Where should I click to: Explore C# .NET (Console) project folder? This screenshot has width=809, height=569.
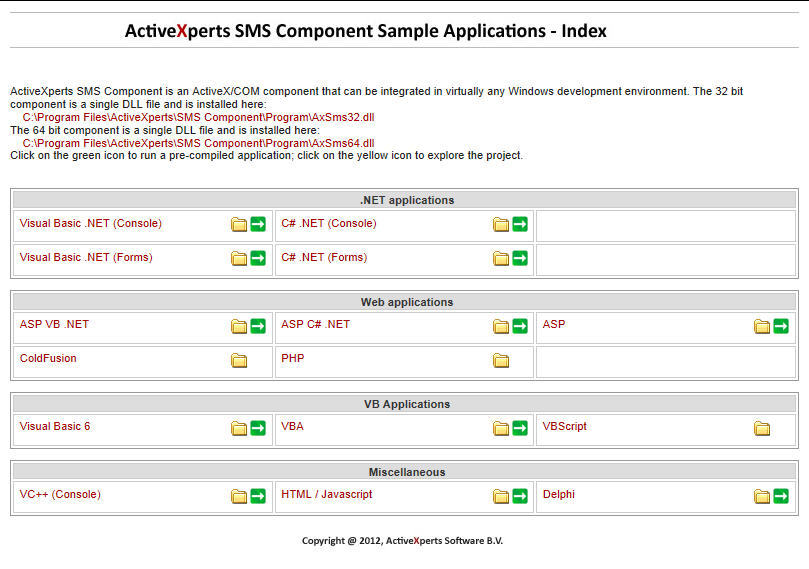point(501,224)
